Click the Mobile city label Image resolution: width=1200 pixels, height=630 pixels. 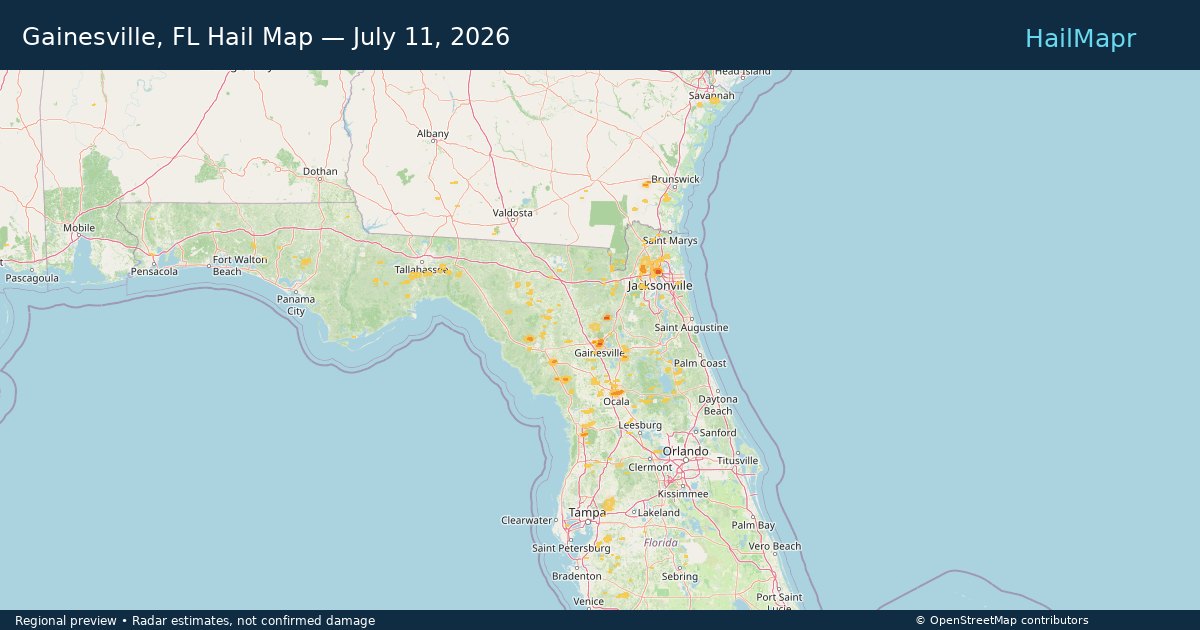[79, 228]
